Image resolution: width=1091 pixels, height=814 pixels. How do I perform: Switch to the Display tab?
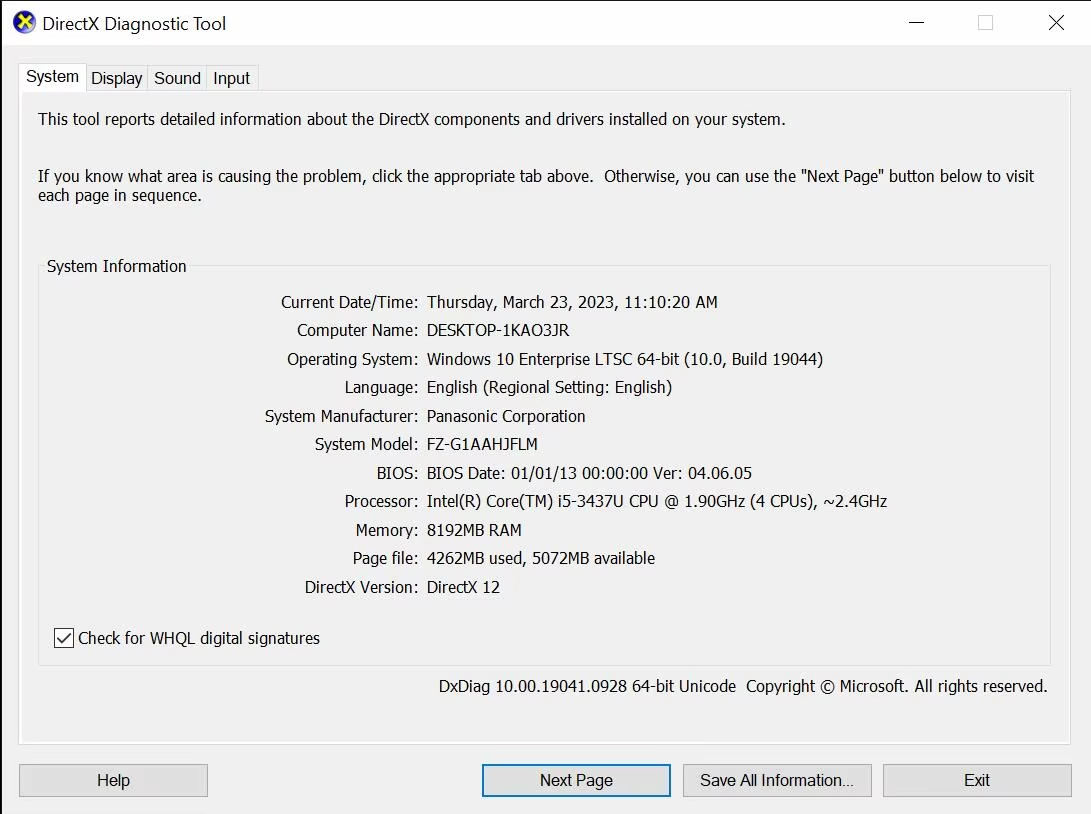[116, 78]
